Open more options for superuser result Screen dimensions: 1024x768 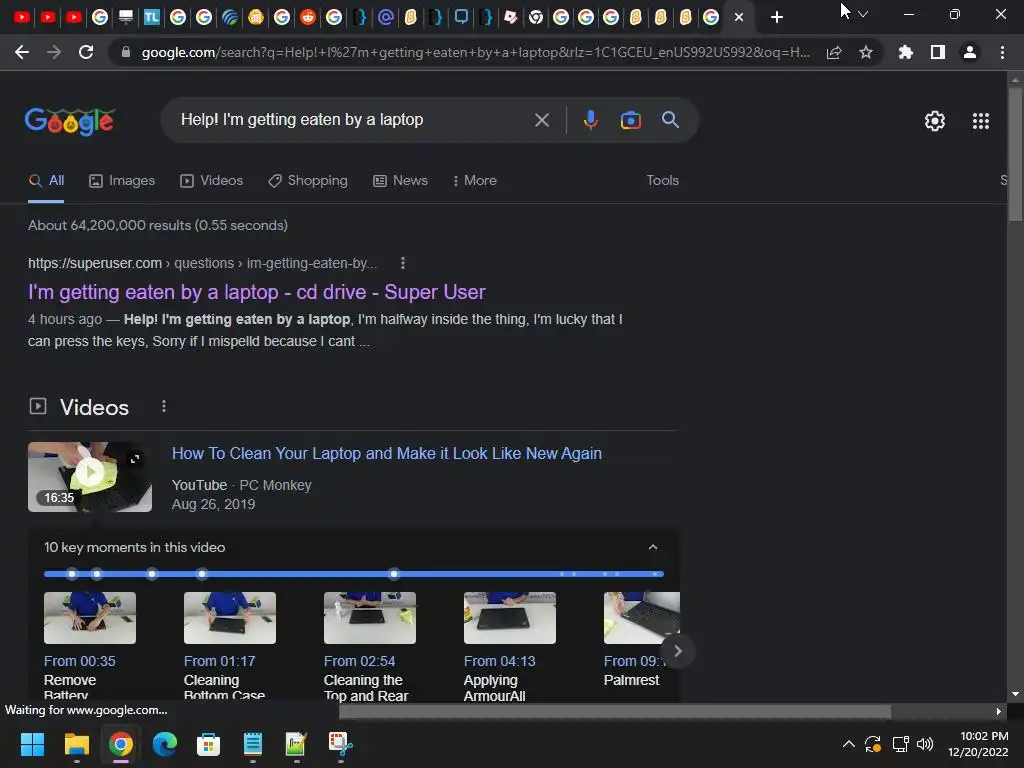pyautogui.click(x=402, y=263)
